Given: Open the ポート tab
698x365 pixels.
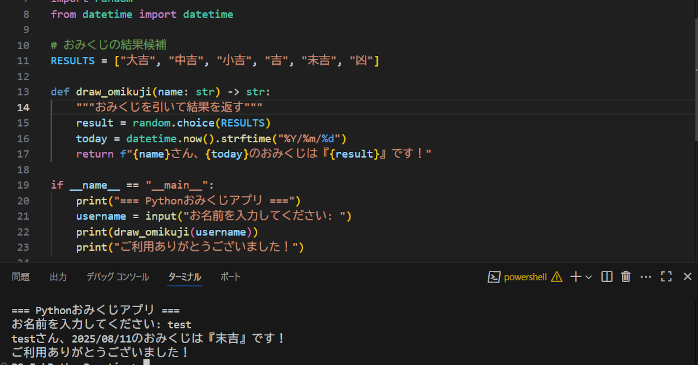Looking at the screenshot, I should click(x=230, y=277).
